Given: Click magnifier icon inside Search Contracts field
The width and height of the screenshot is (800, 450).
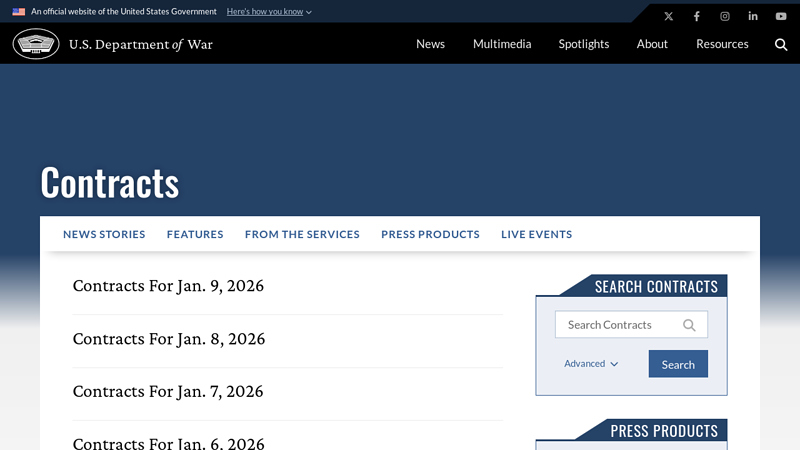Looking at the screenshot, I should pos(689,325).
